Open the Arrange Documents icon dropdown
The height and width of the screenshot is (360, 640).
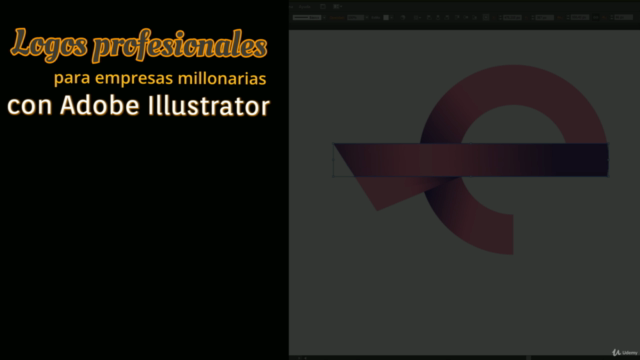point(337,7)
